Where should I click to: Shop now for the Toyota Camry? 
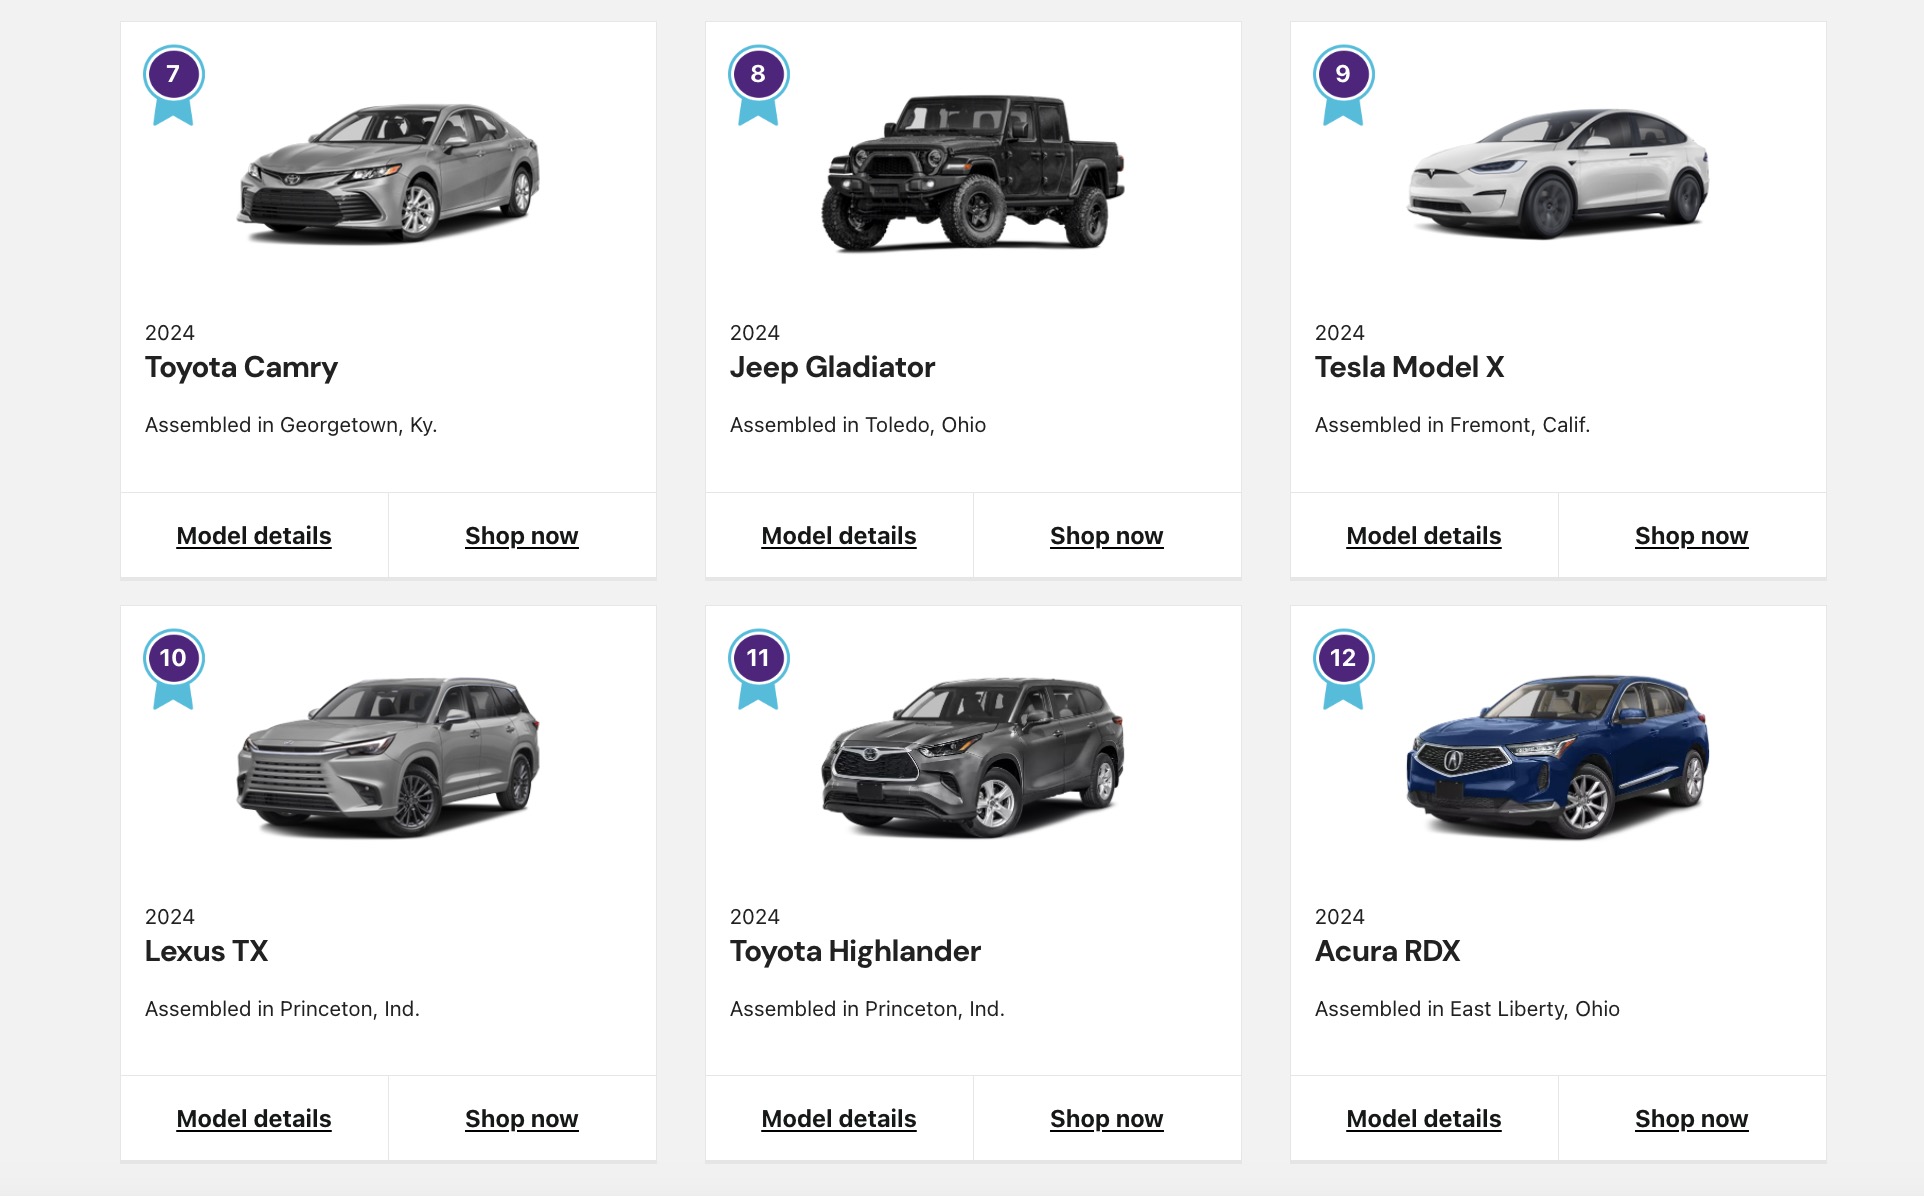click(521, 536)
